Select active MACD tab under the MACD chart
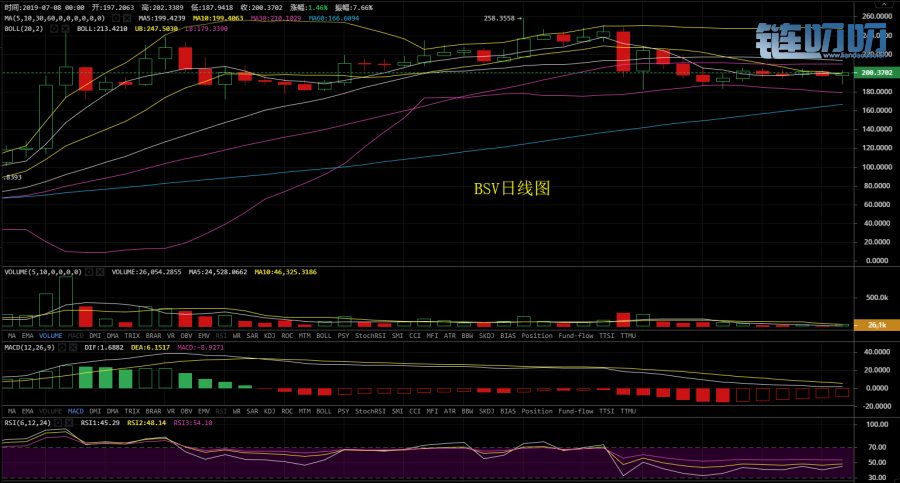900x483 pixels. (75, 411)
